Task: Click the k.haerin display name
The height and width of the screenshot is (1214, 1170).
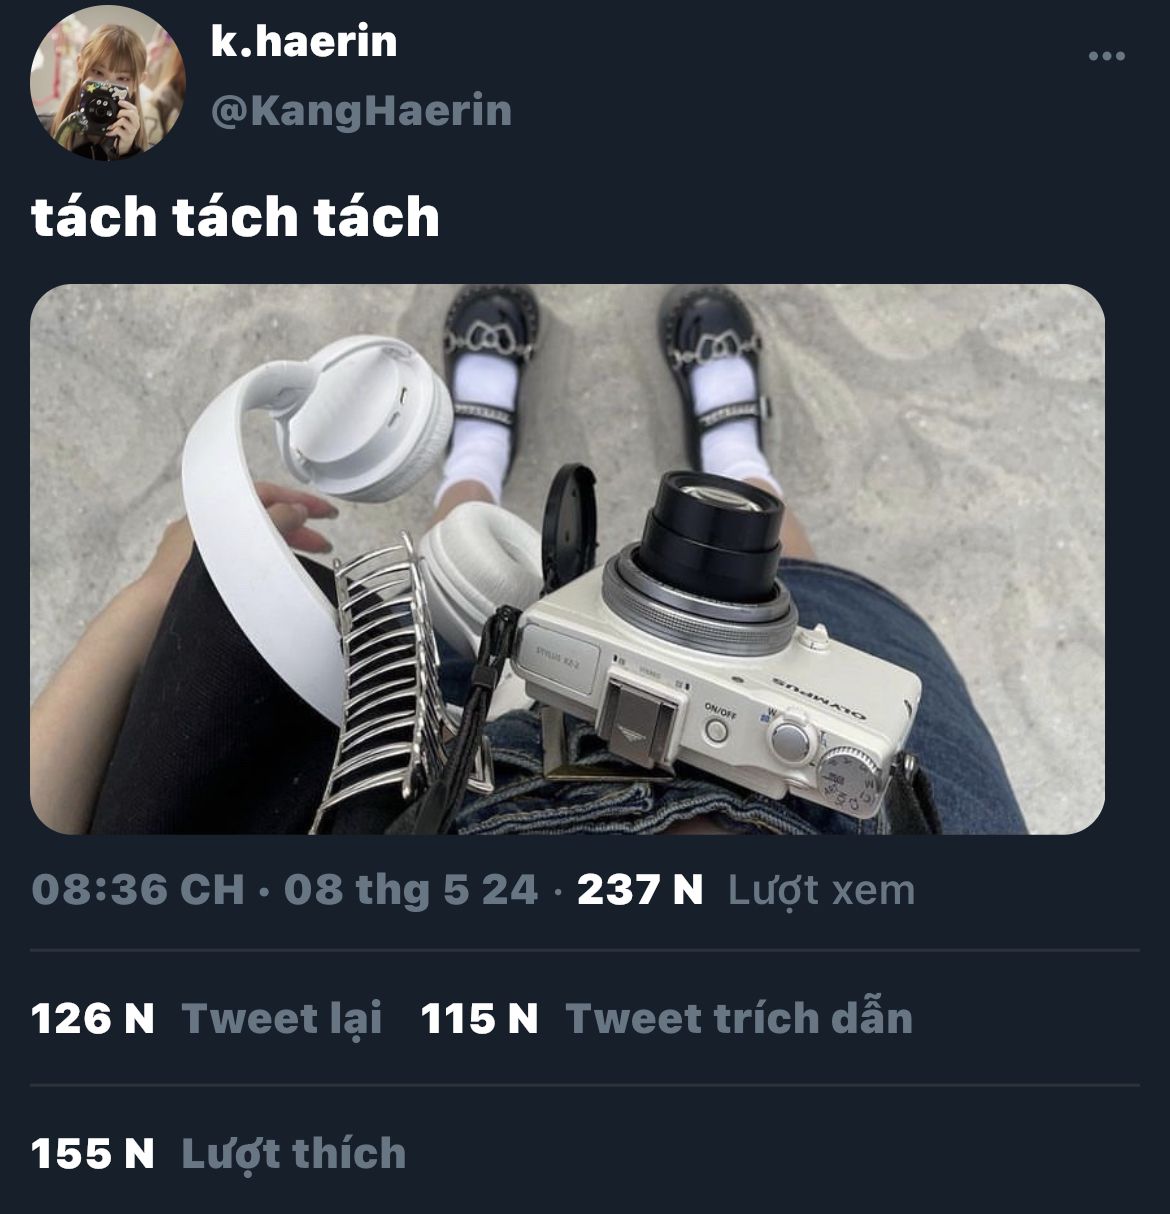Action: click(x=304, y=41)
